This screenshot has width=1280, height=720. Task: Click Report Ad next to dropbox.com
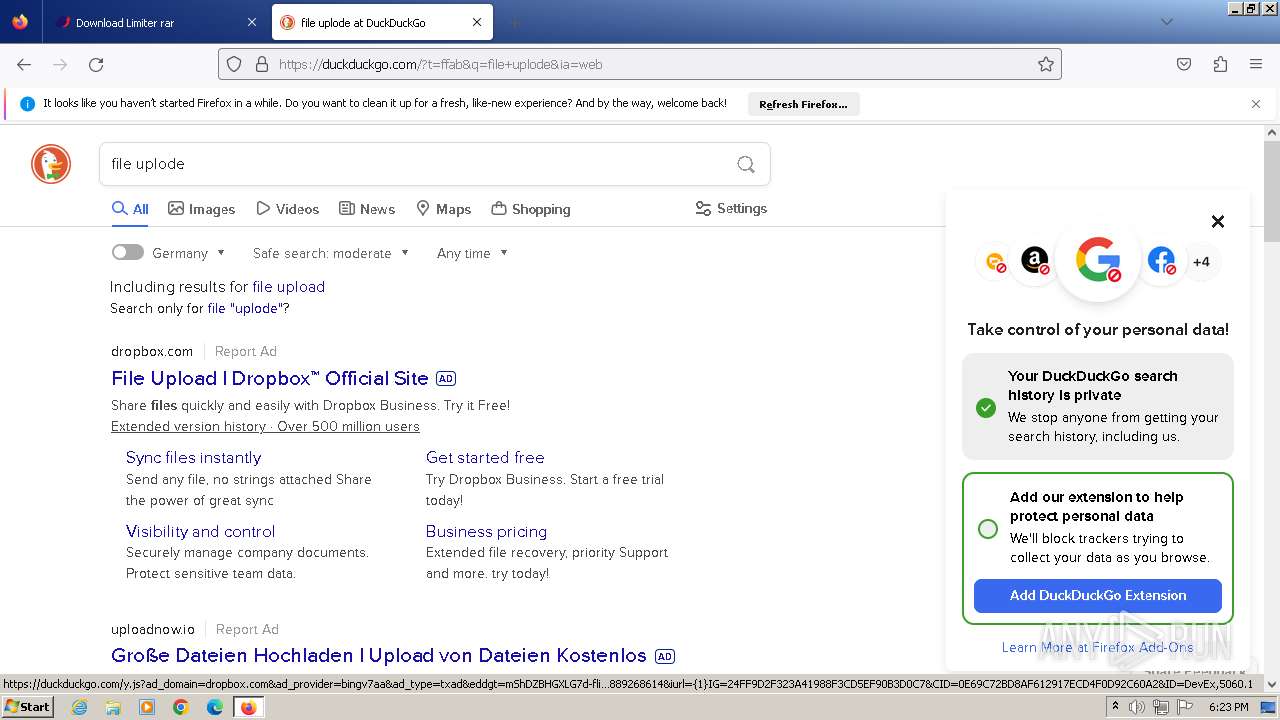246,351
